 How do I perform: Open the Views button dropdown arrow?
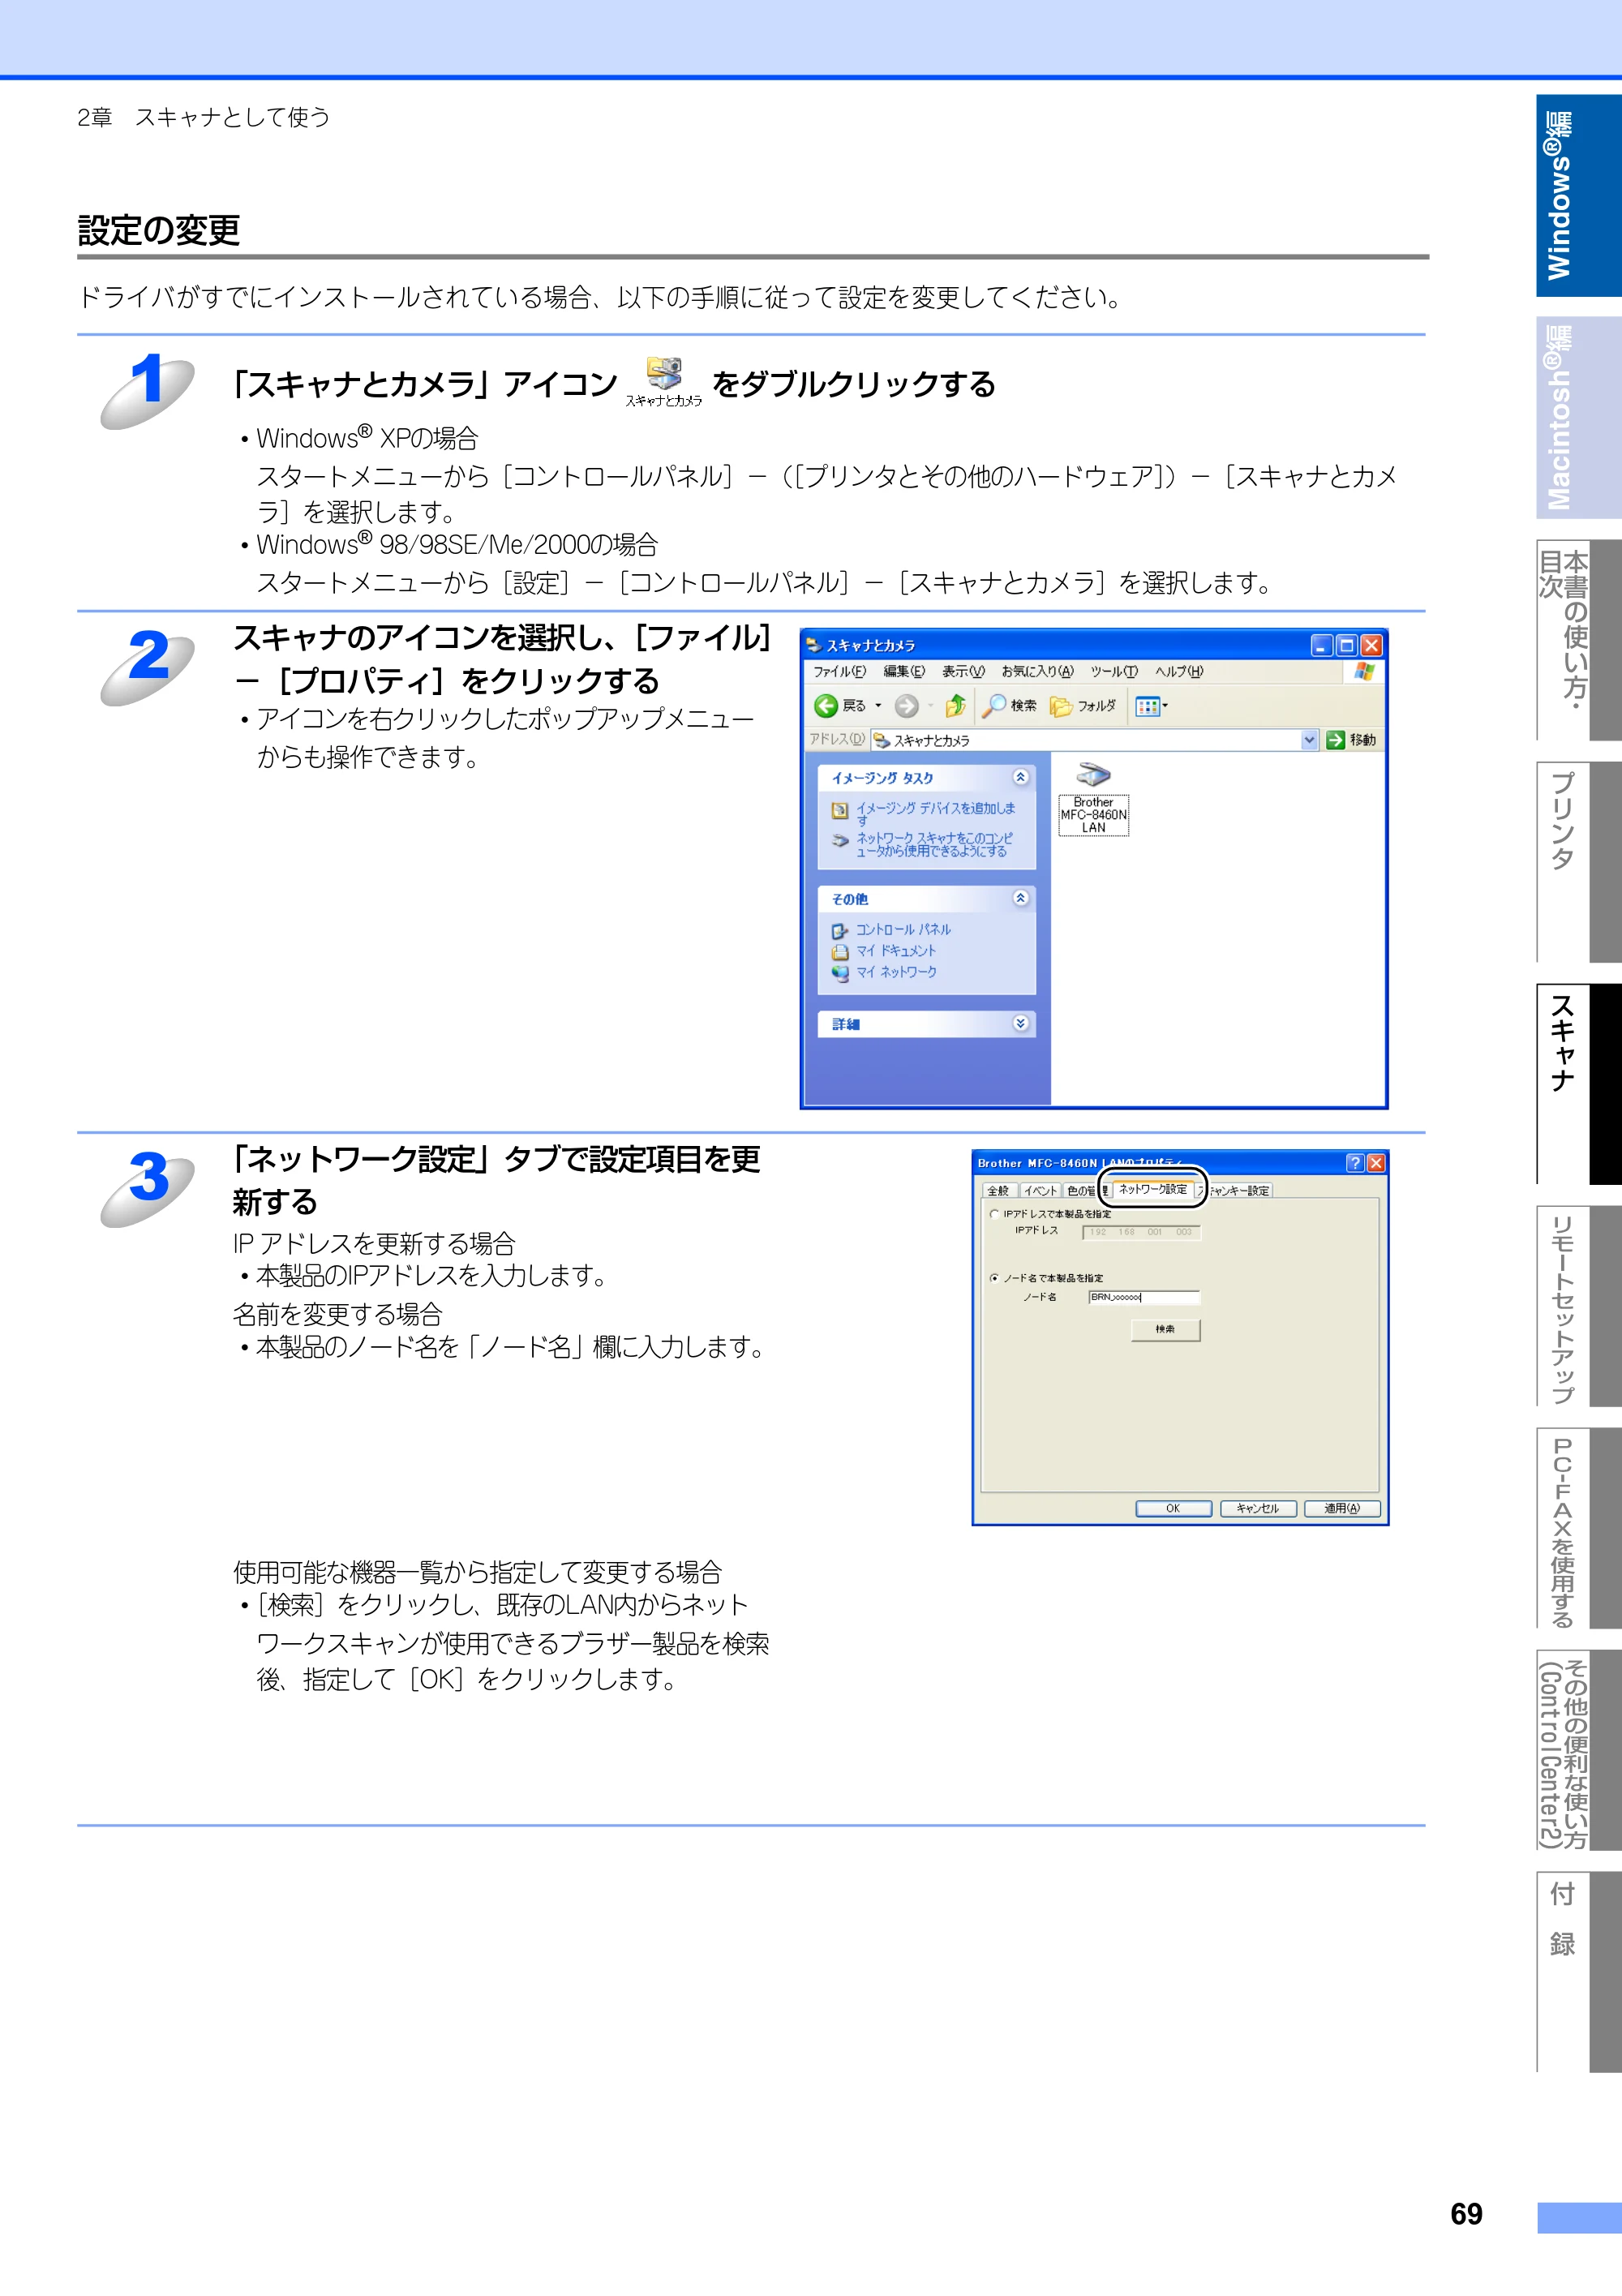pyautogui.click(x=1165, y=706)
